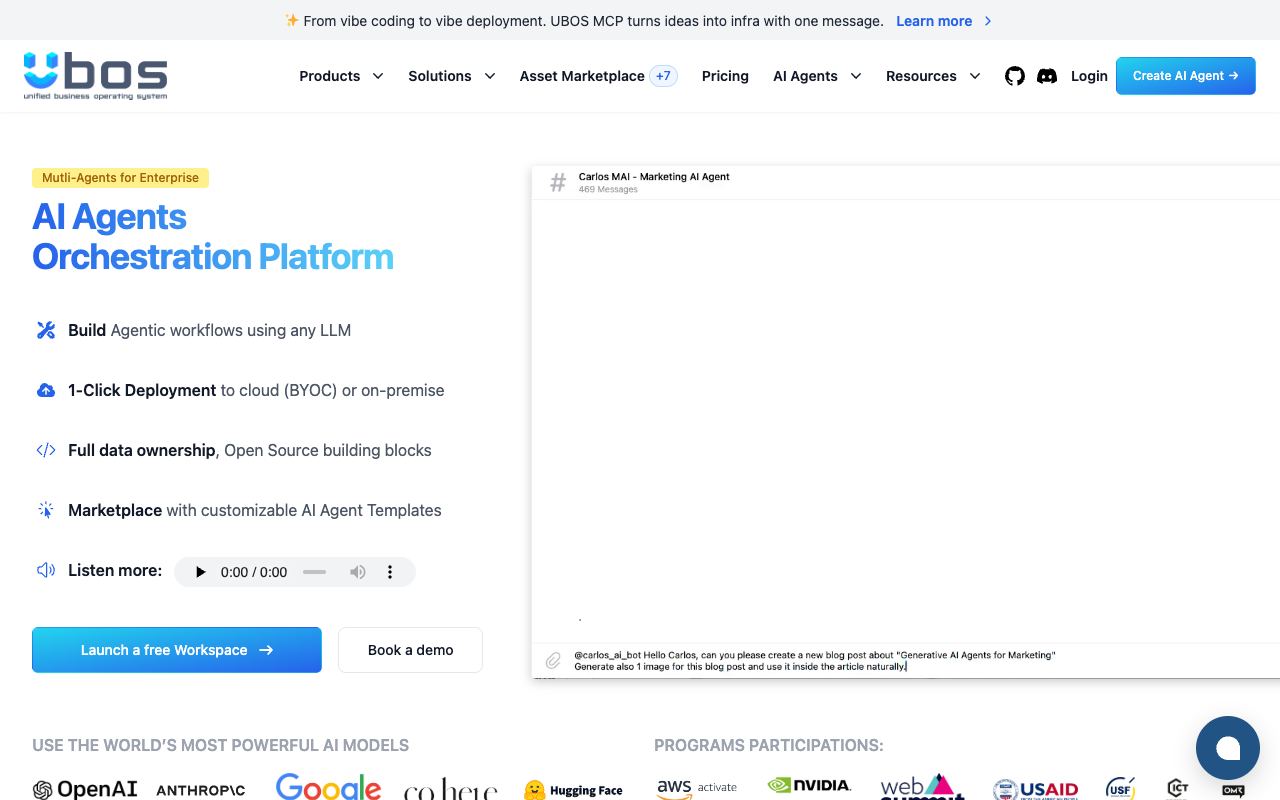This screenshot has width=1280, height=800.
Task: Click the OpenAI logo
Action: [x=85, y=790]
